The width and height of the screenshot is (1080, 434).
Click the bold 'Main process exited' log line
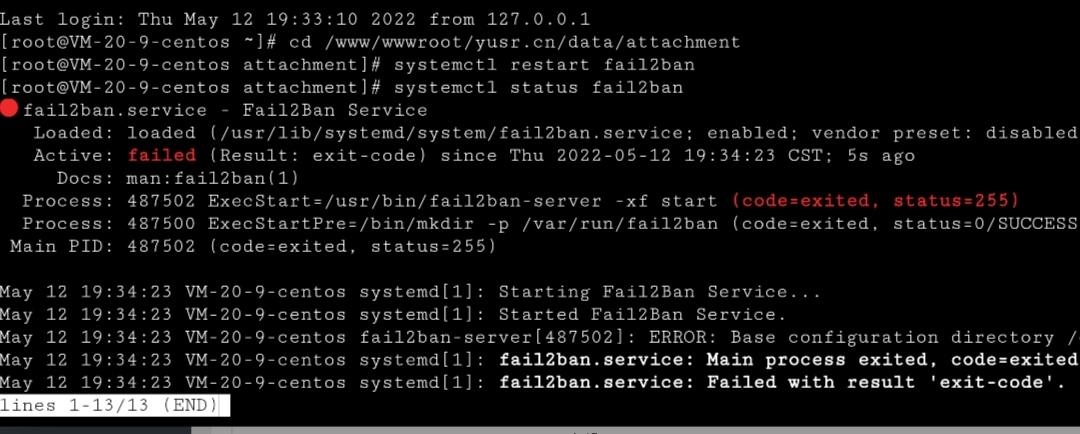[540, 360]
